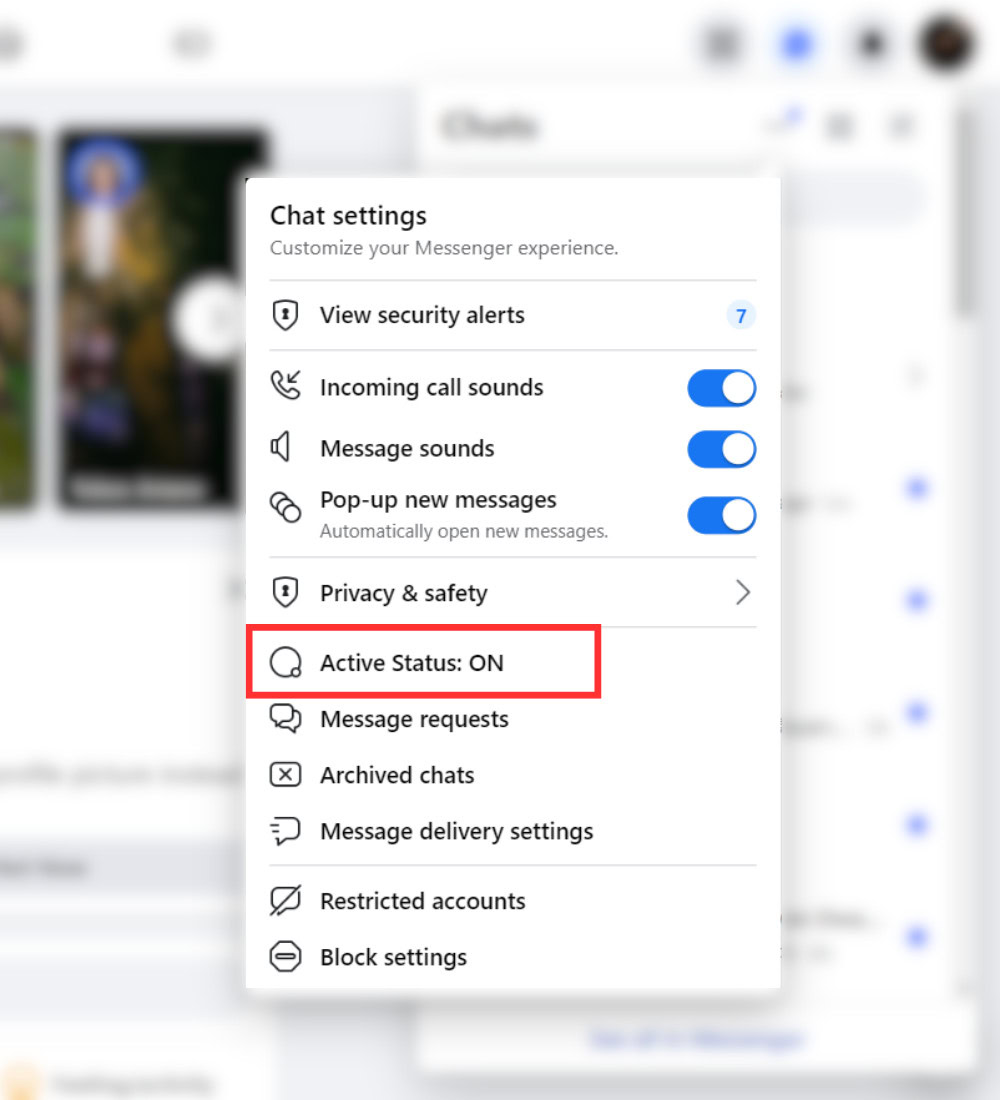Select Active Status: ON option

pyautogui.click(x=423, y=662)
